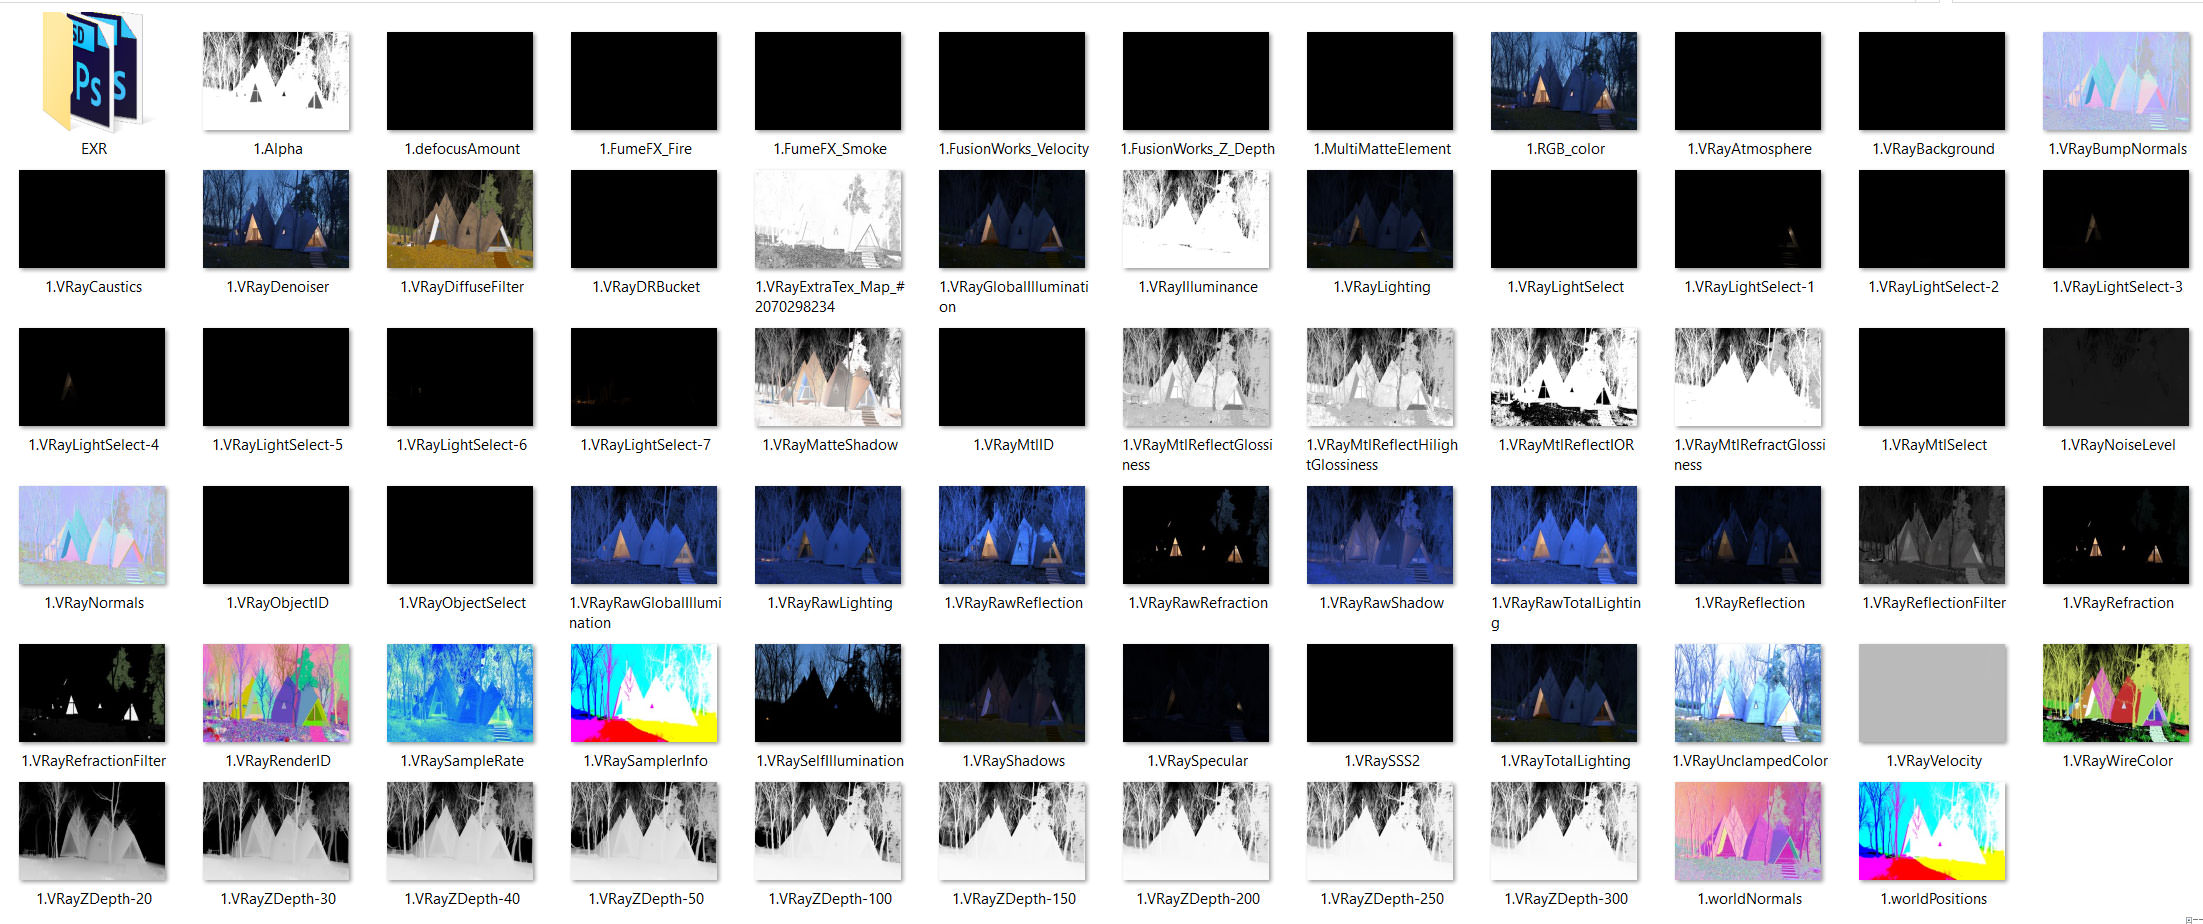Select the 1.VRayMtlReflectIOR thumbnail
This screenshot has width=2203, height=924.
point(1564,377)
